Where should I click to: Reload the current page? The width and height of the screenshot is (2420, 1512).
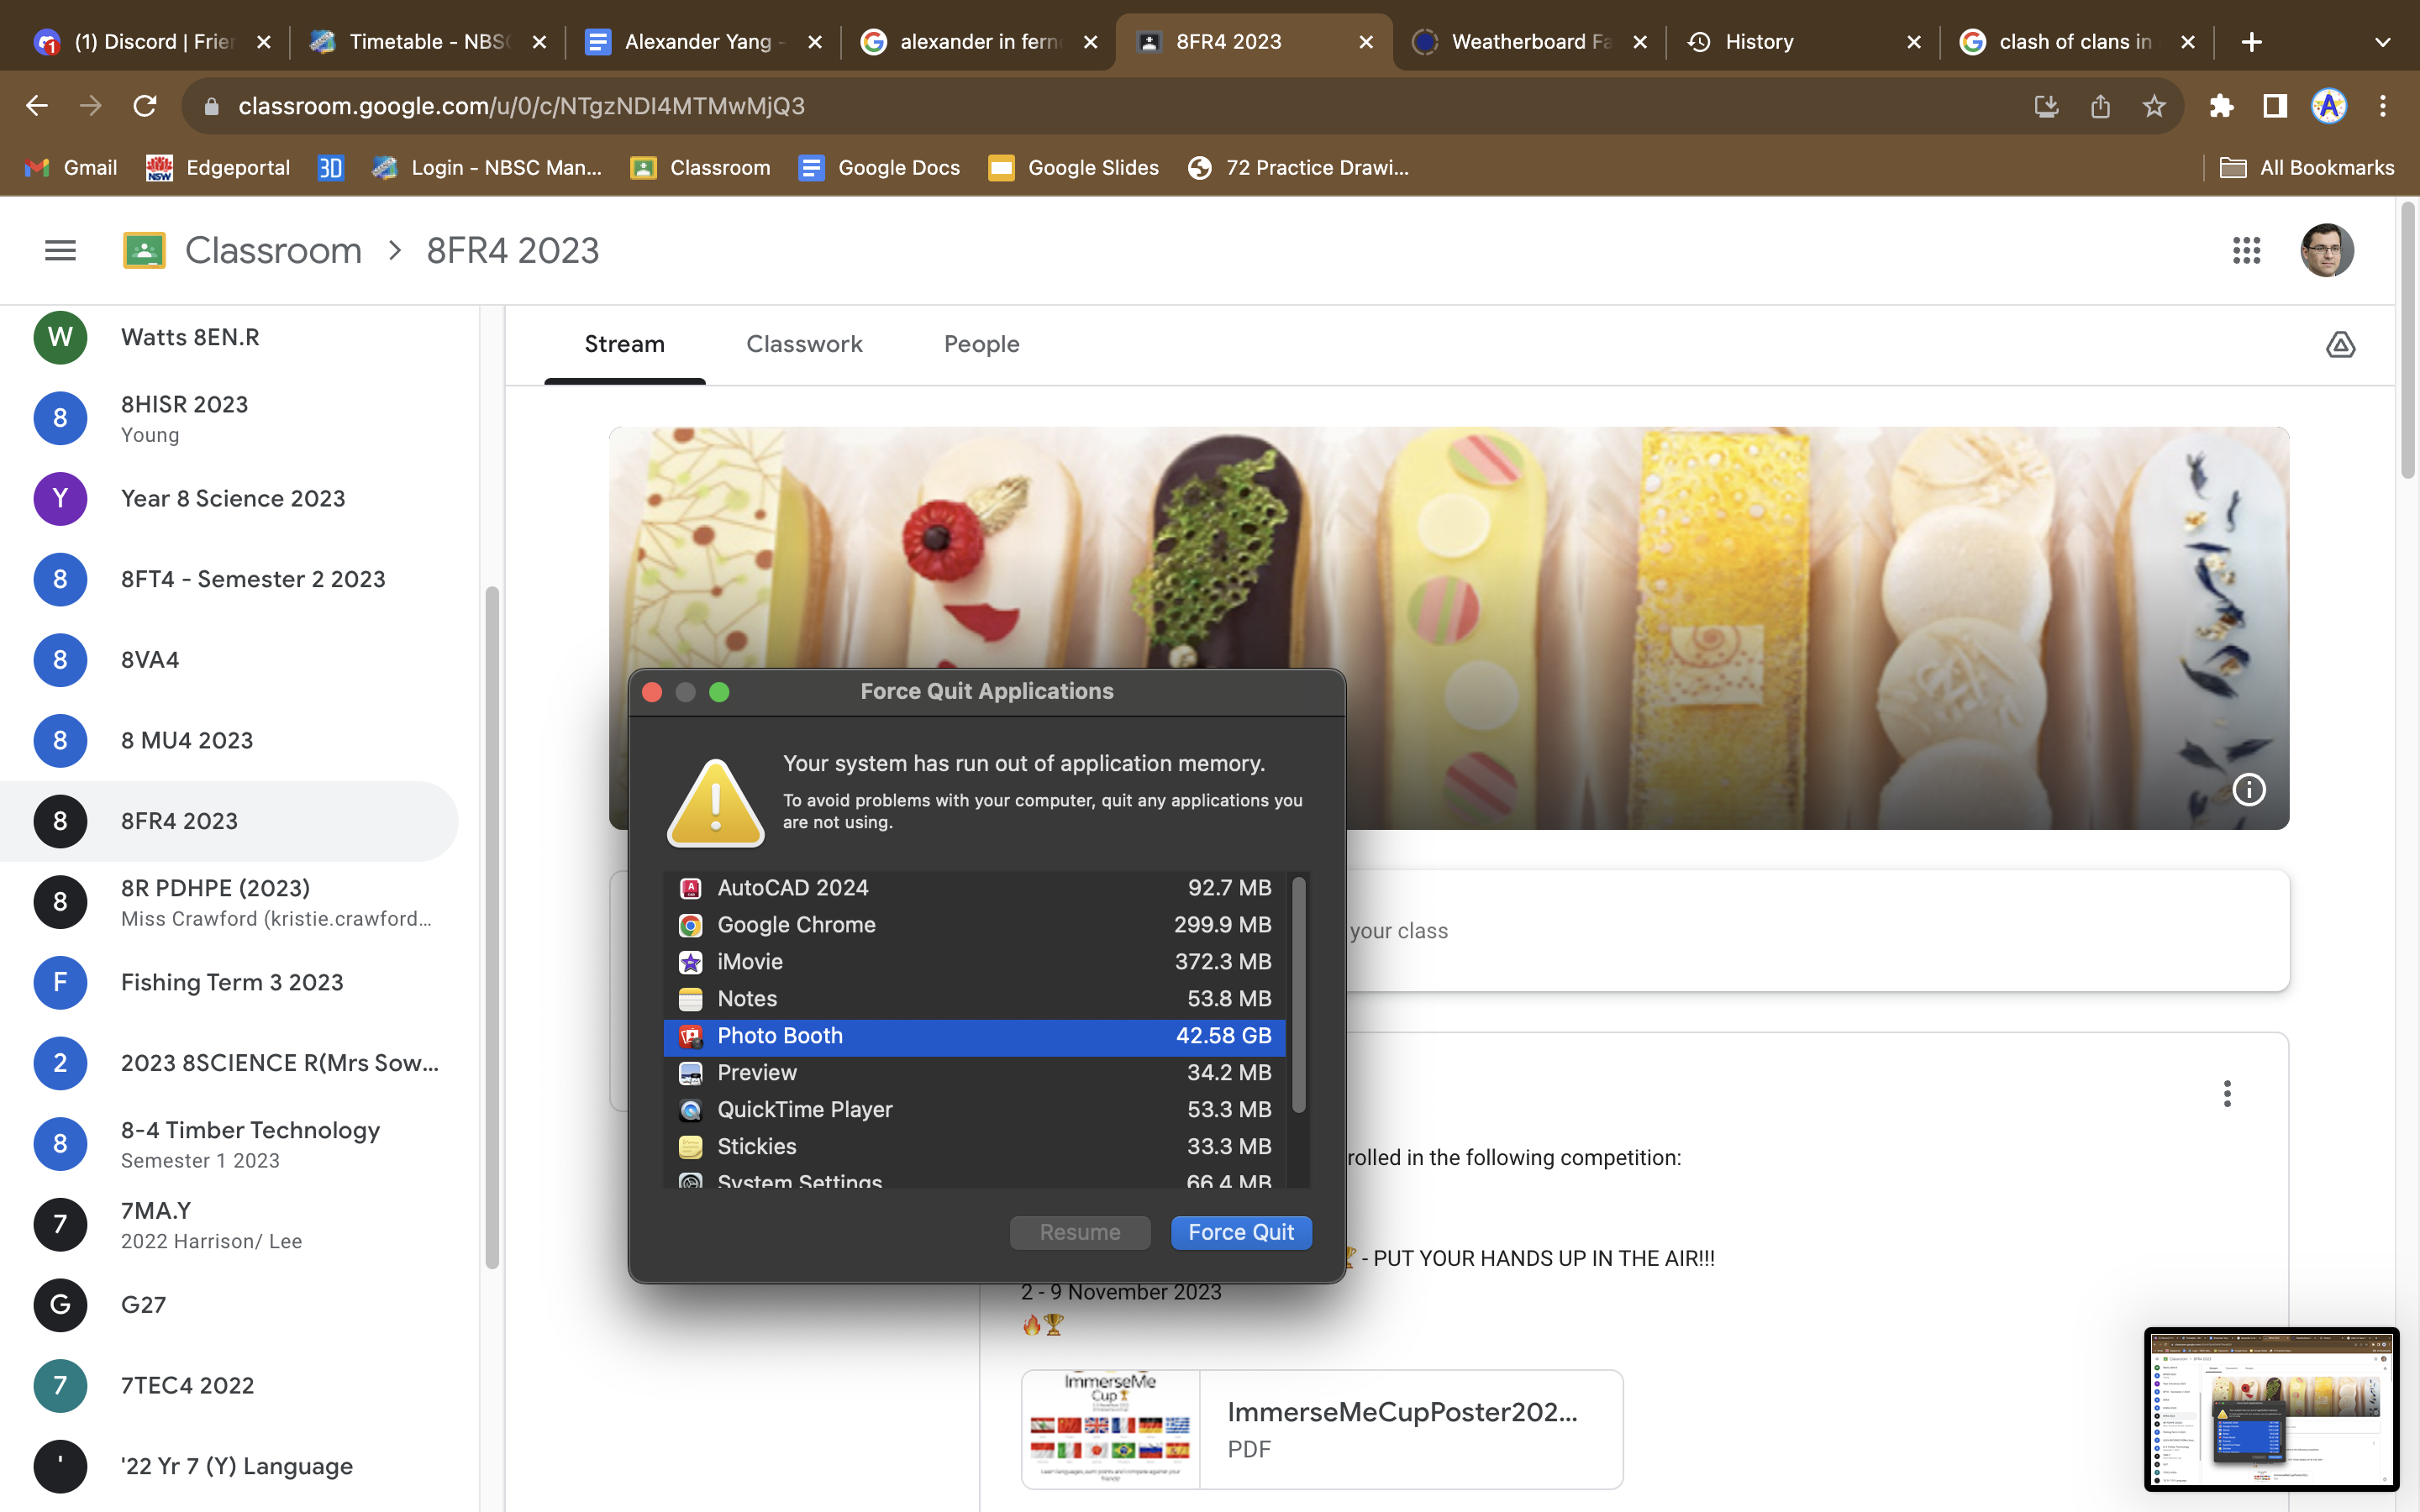coord(145,106)
